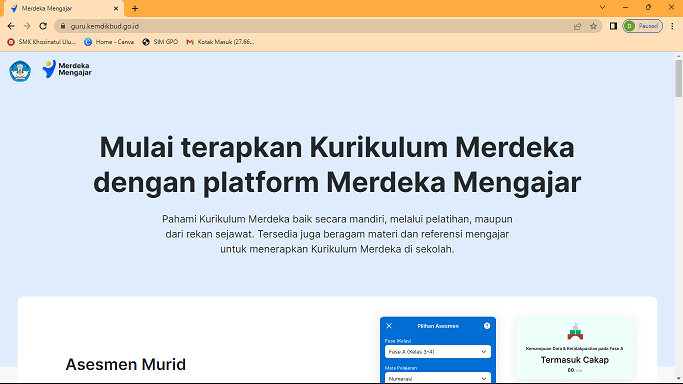Open the Paused profile button
The width and height of the screenshot is (683, 384).
tap(642, 26)
